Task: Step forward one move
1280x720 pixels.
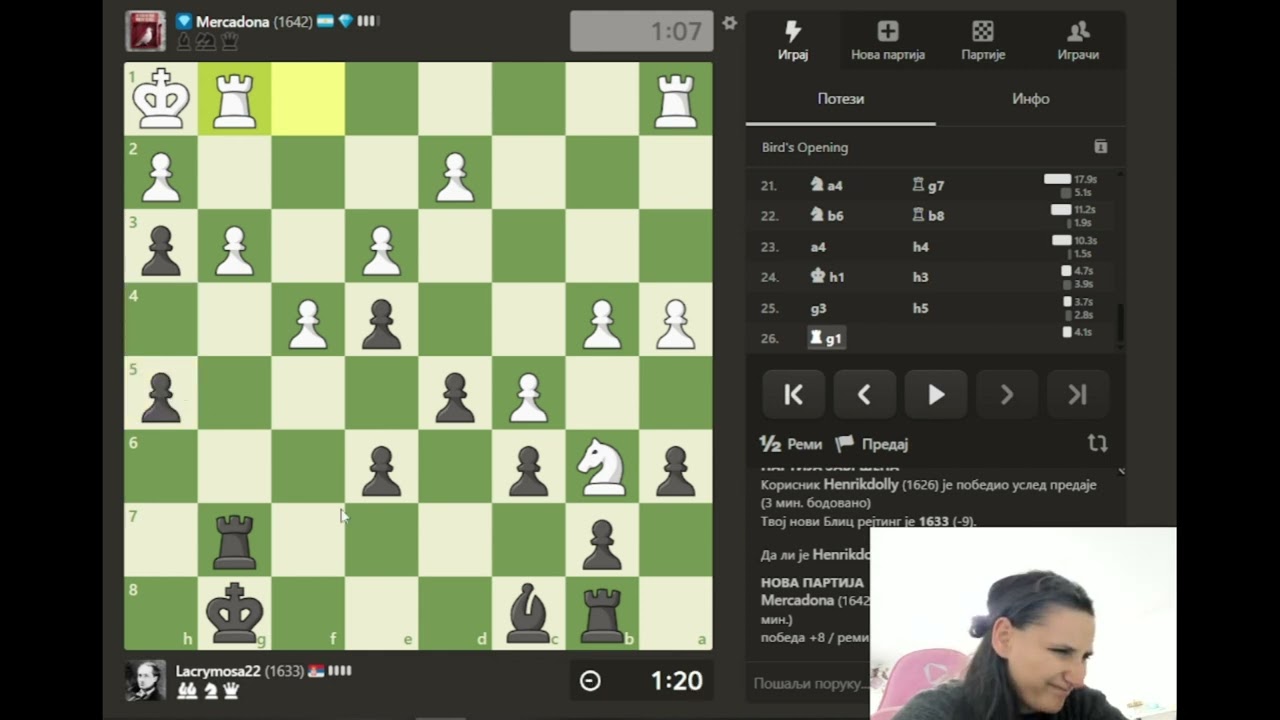Action: [1007, 395]
